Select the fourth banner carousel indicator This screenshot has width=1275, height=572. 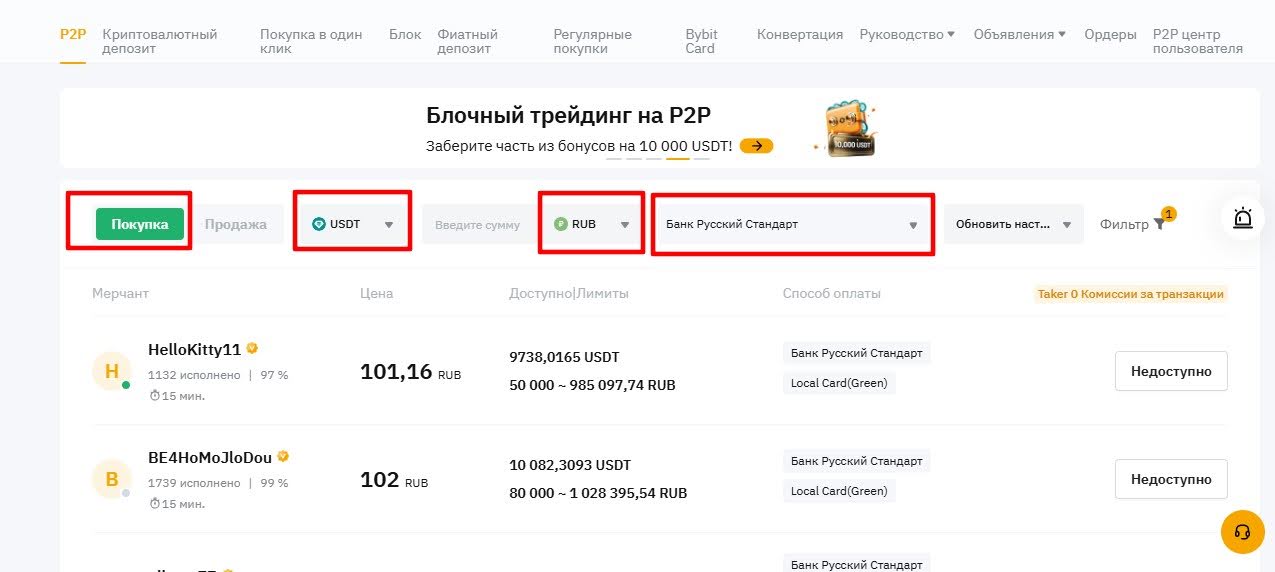pos(678,158)
